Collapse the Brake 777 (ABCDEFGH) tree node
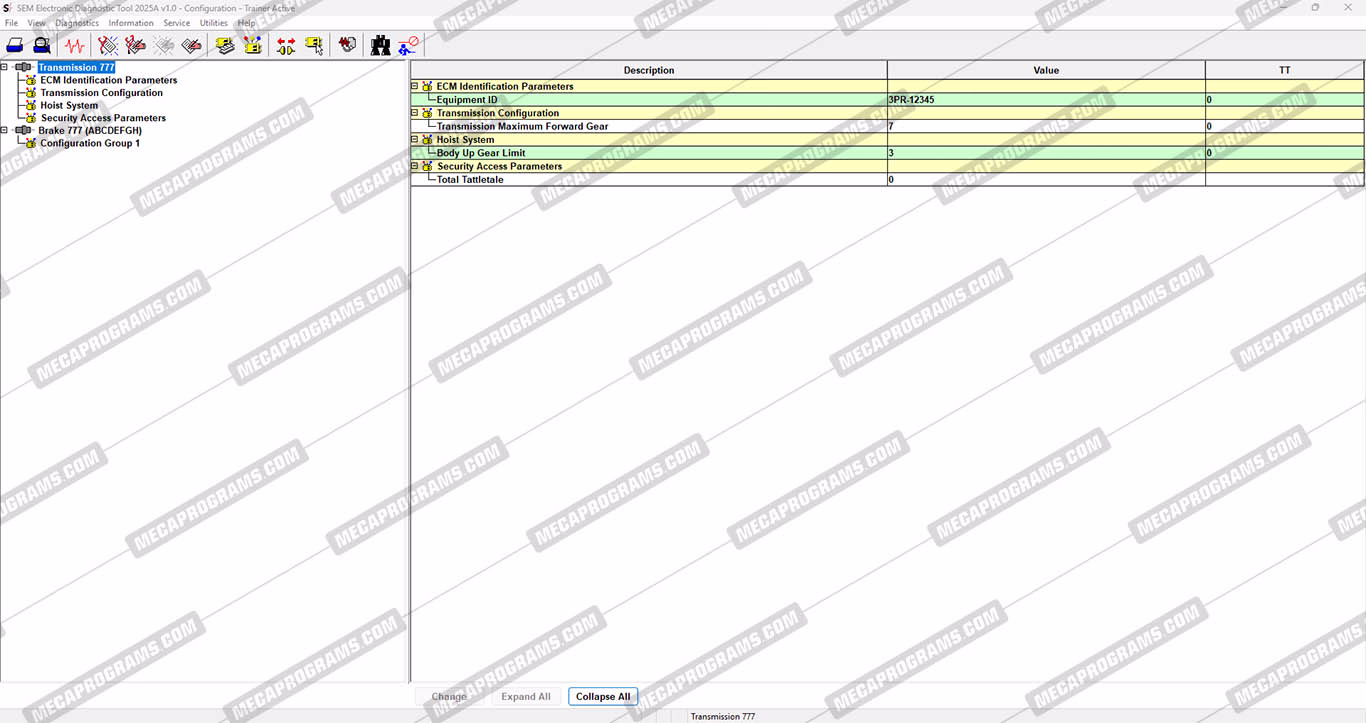 (x=4, y=130)
